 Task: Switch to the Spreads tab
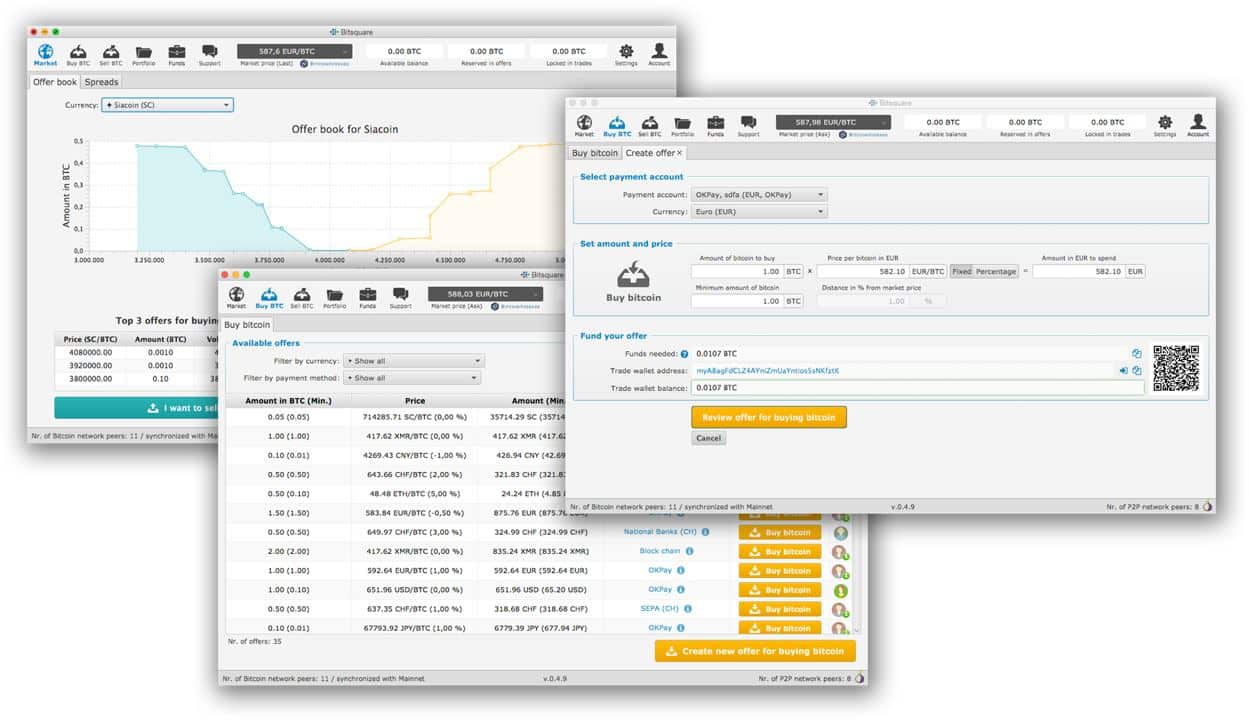(x=101, y=82)
